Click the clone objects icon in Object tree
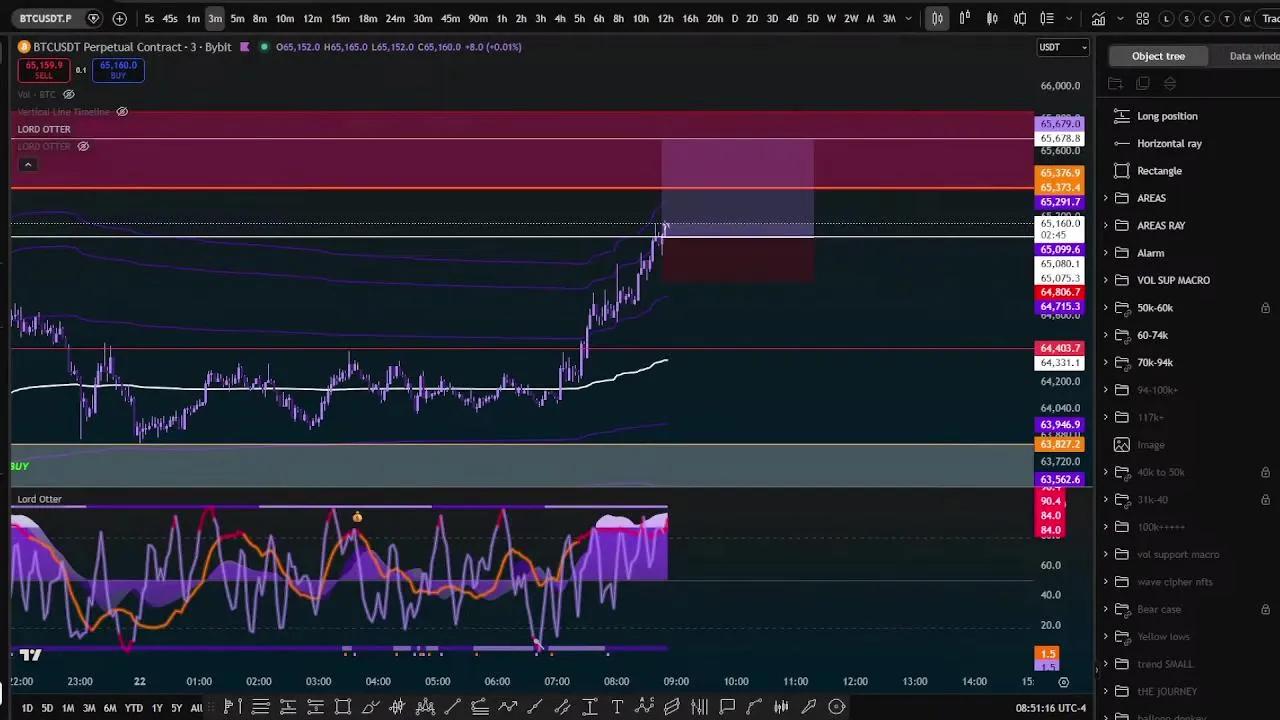Screen dimensions: 1280x720 tap(1143, 84)
